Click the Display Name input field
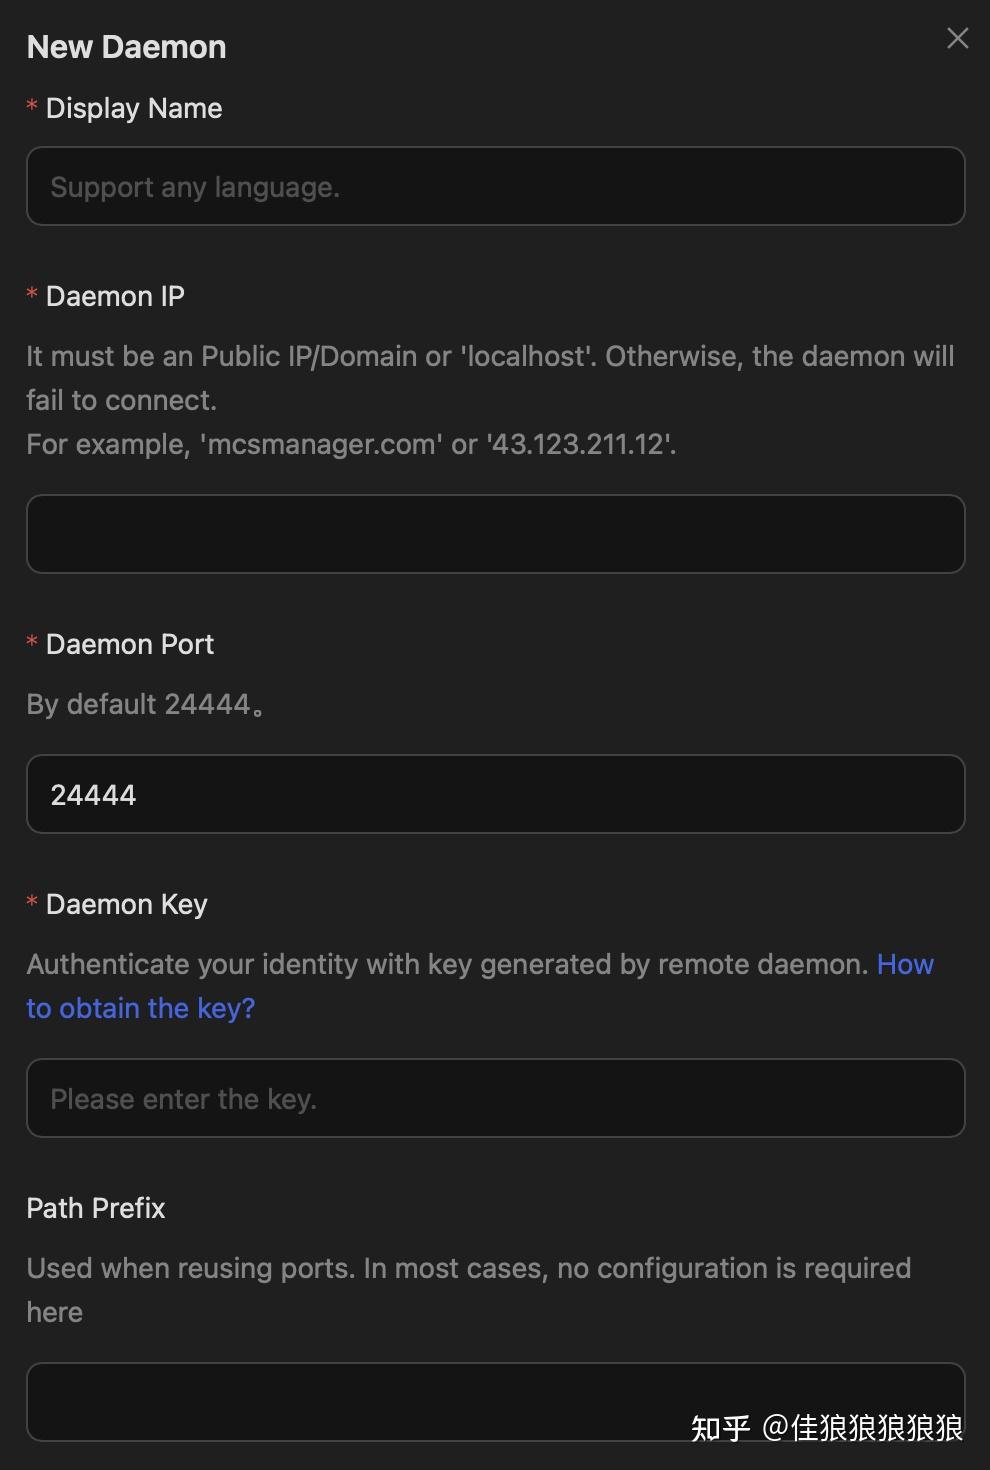 [495, 187]
